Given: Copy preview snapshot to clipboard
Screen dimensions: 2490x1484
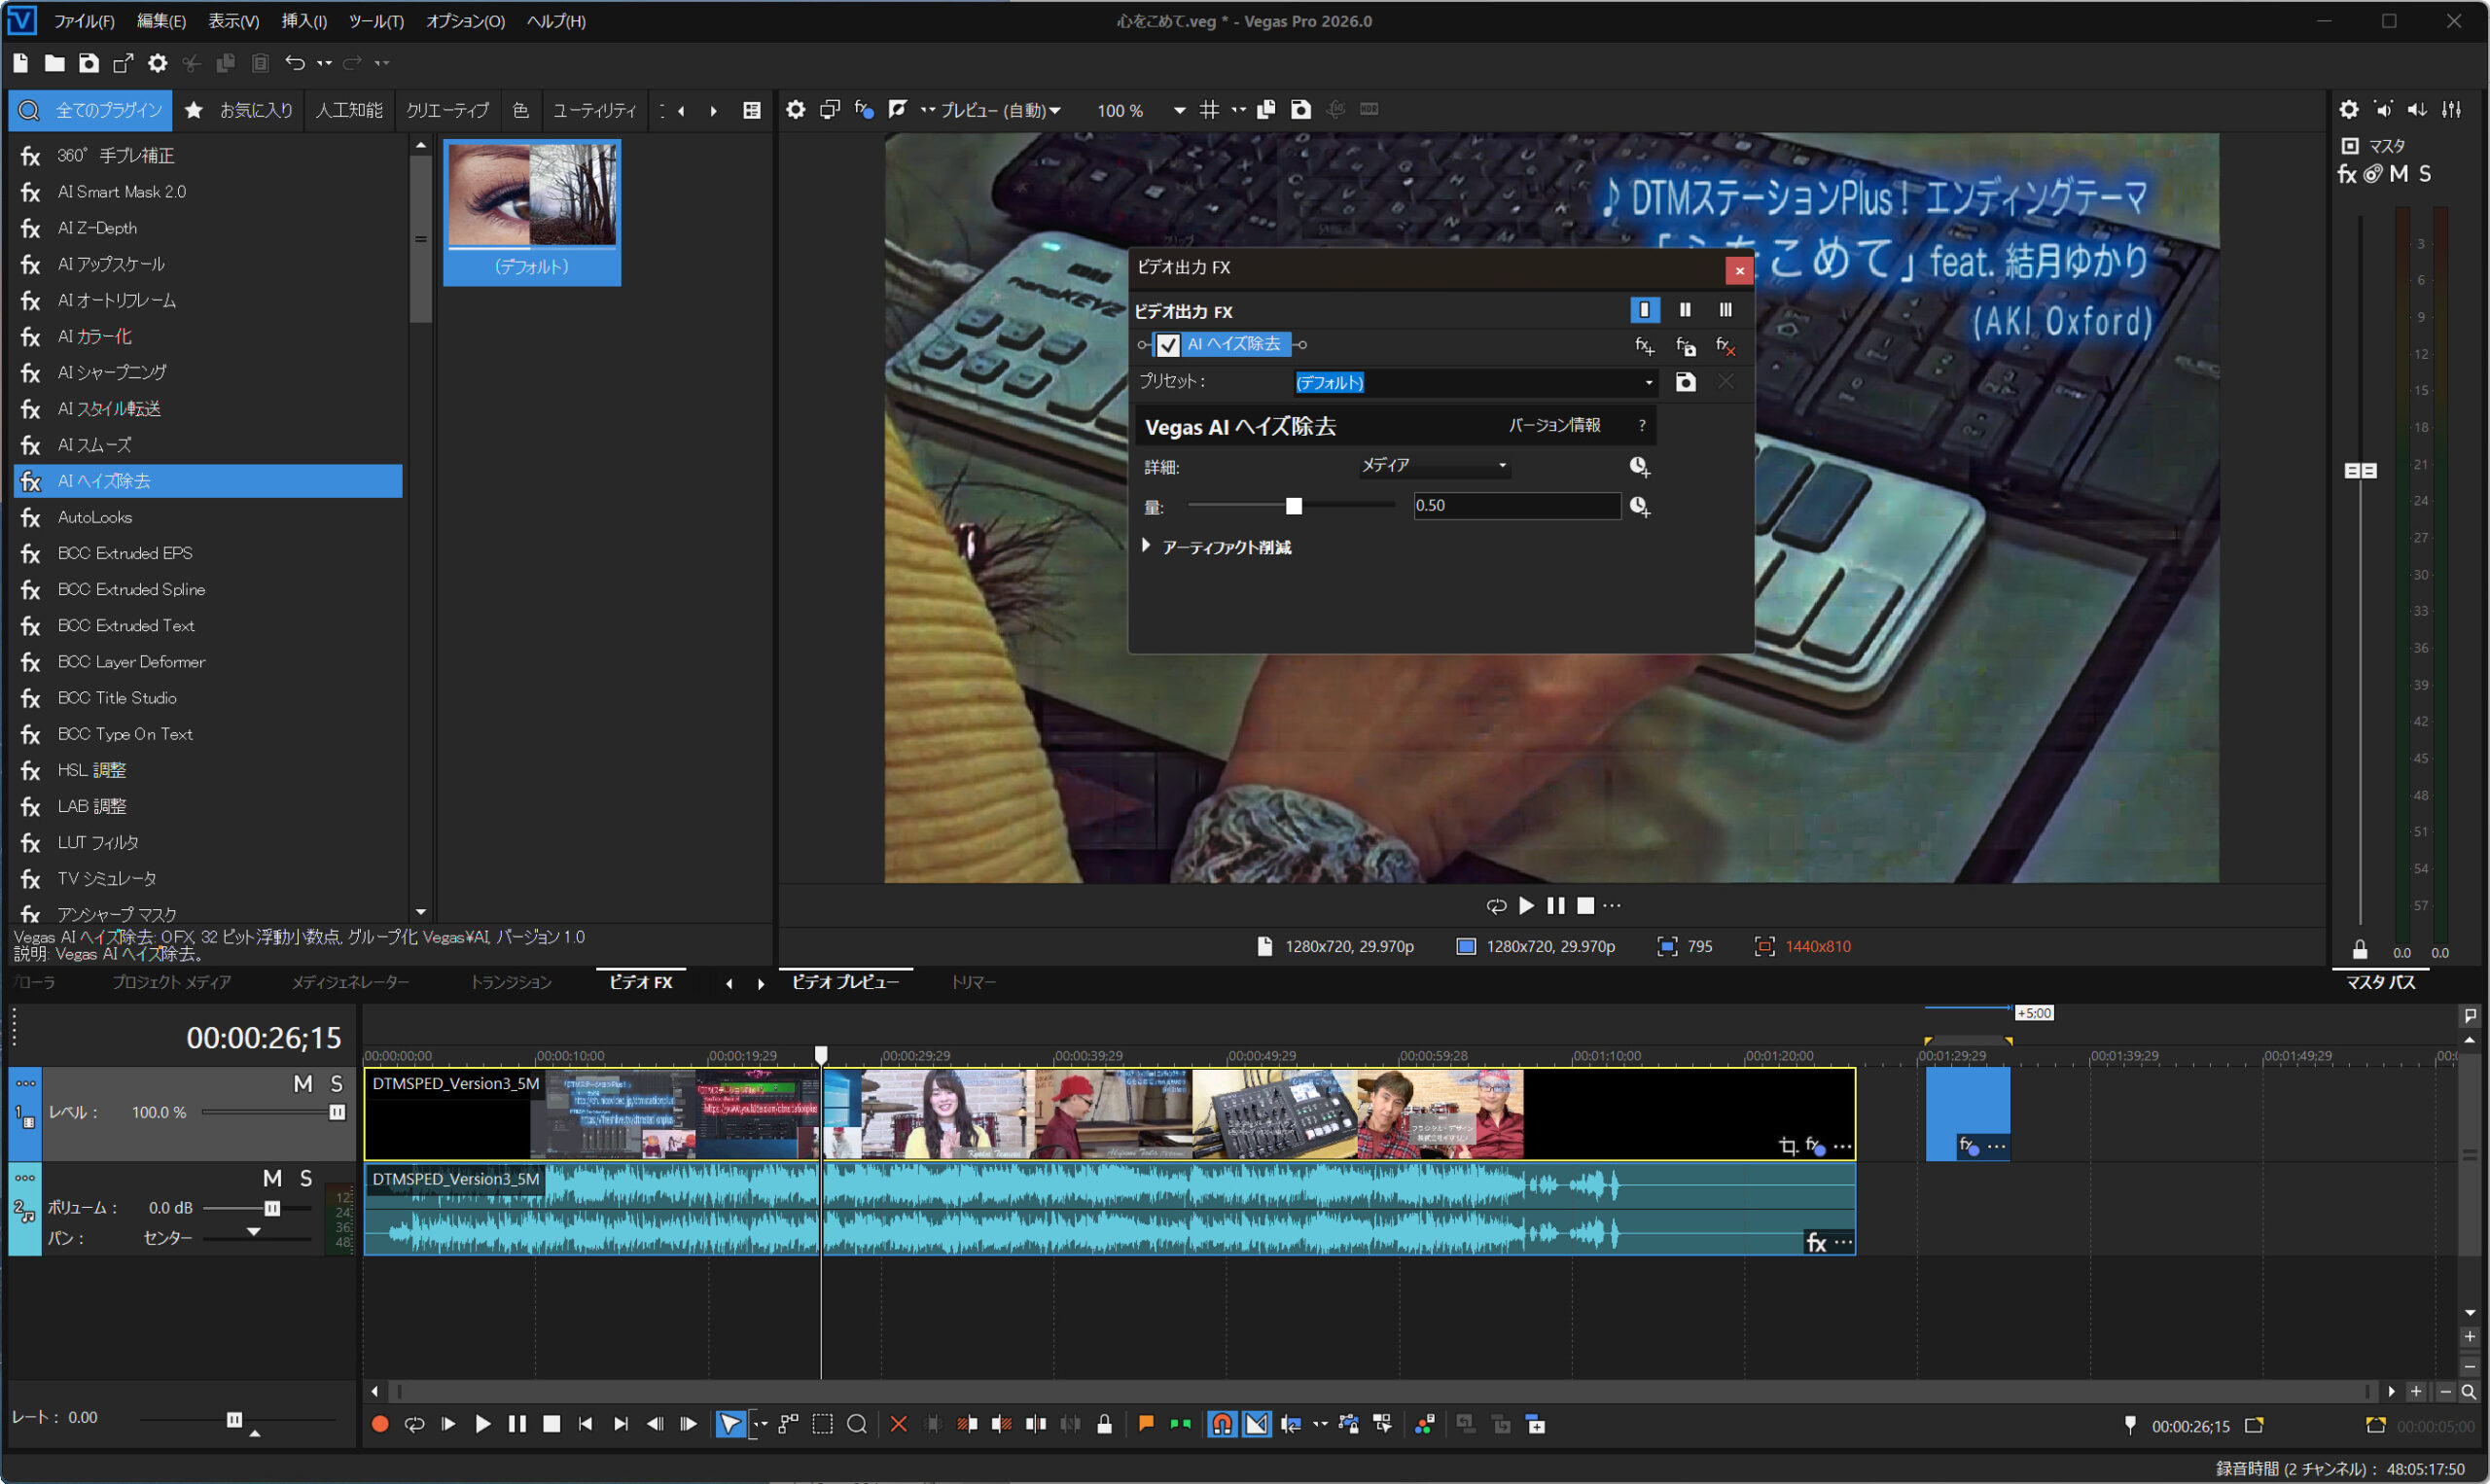Looking at the screenshot, I should point(1266,110).
